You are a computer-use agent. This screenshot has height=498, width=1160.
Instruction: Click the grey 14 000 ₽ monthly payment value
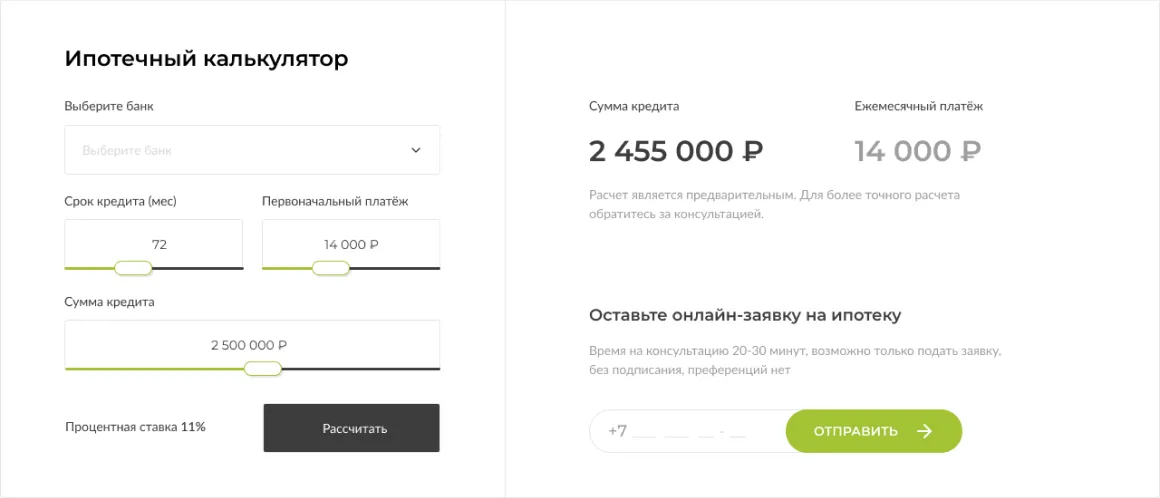pyautogui.click(x=917, y=151)
